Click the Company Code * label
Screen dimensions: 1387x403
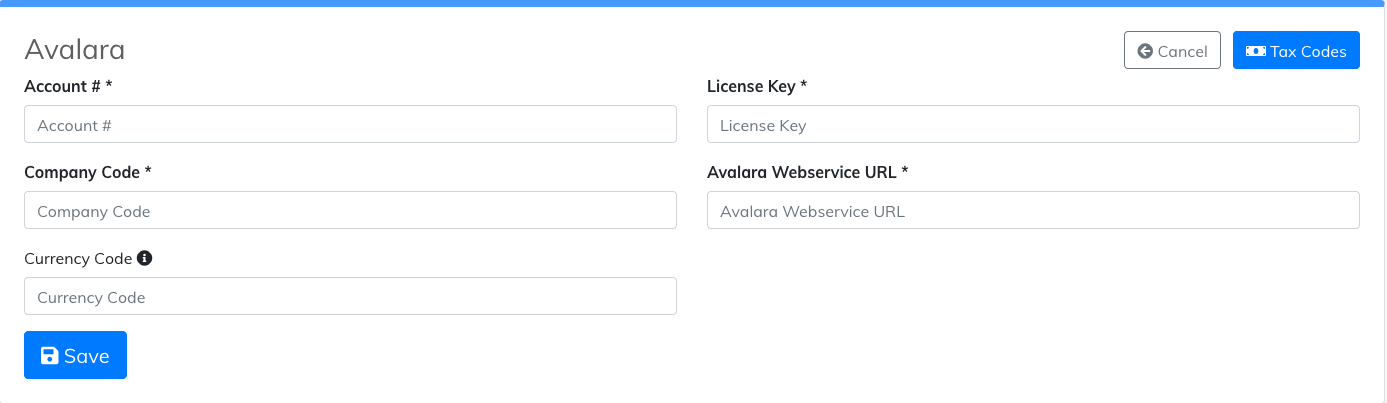88,173
